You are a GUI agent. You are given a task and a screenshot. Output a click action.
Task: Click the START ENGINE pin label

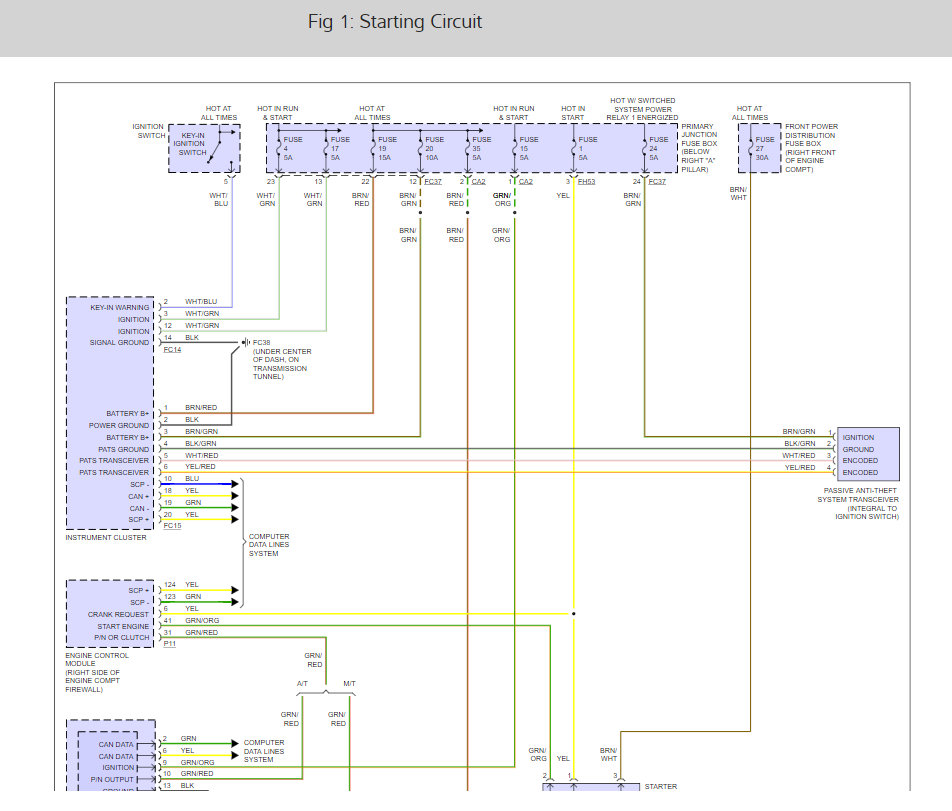click(x=123, y=626)
